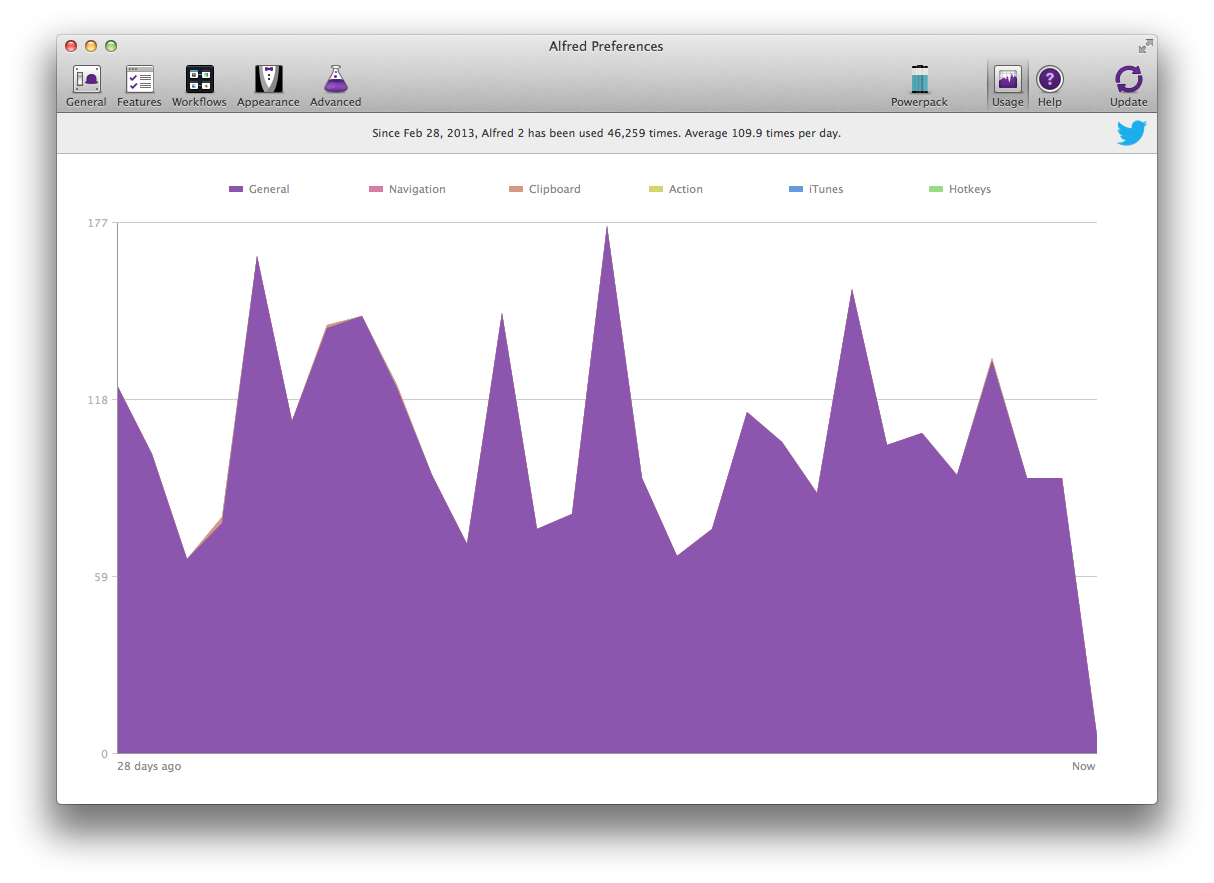
Task: Toggle full screen with the arrows icon
Action: (x=1145, y=46)
